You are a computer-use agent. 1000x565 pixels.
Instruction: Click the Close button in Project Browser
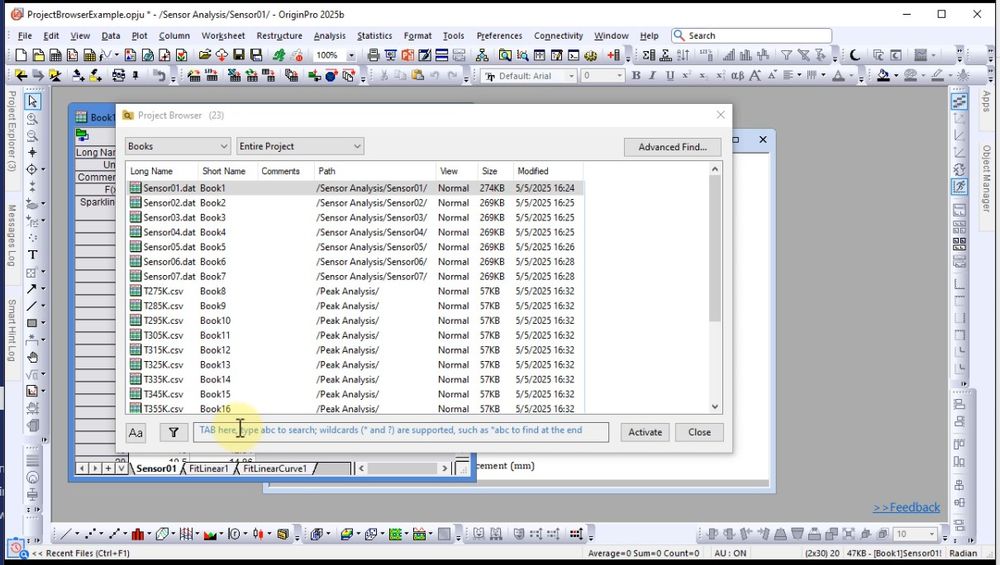pos(699,432)
